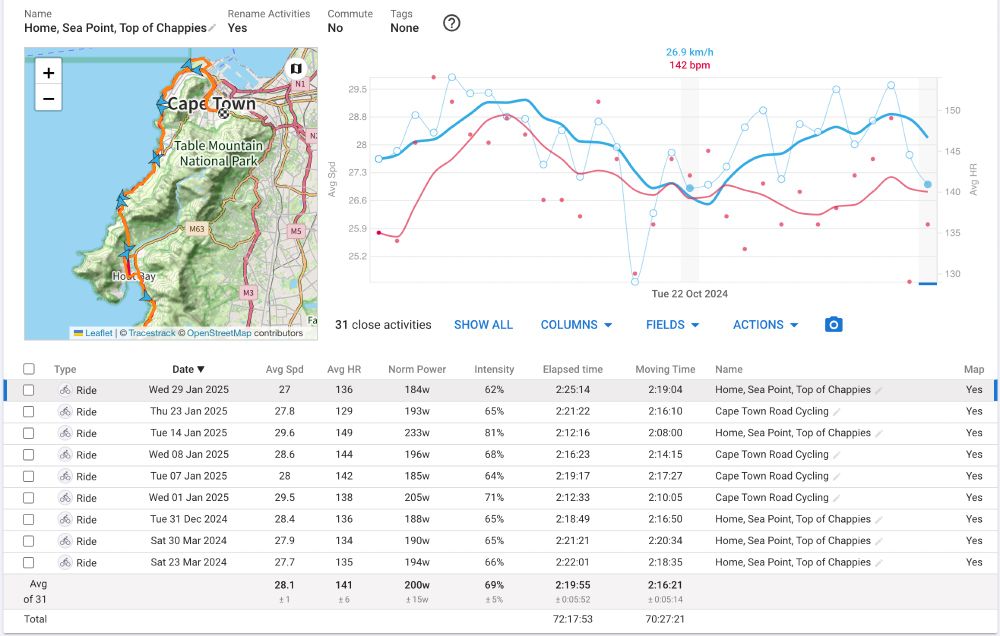Click the 233w Norm Power cell
This screenshot has width=1000, height=636.
[x=417, y=433]
